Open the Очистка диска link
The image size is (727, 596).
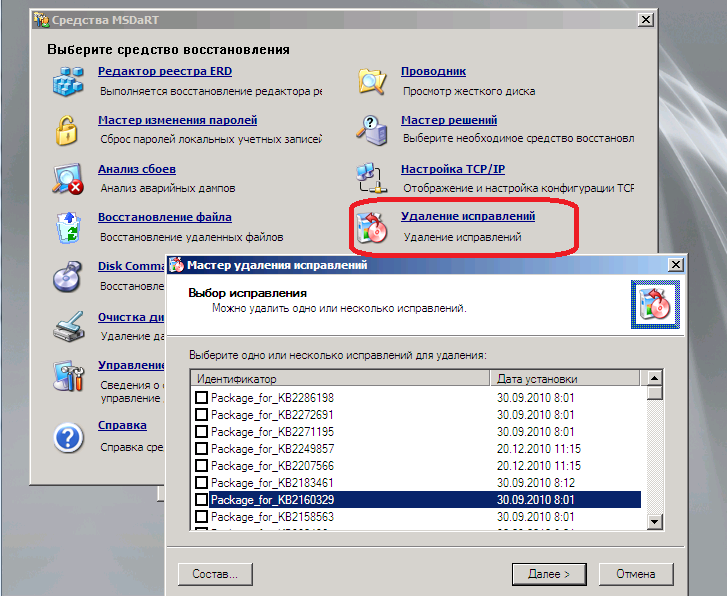point(131,317)
